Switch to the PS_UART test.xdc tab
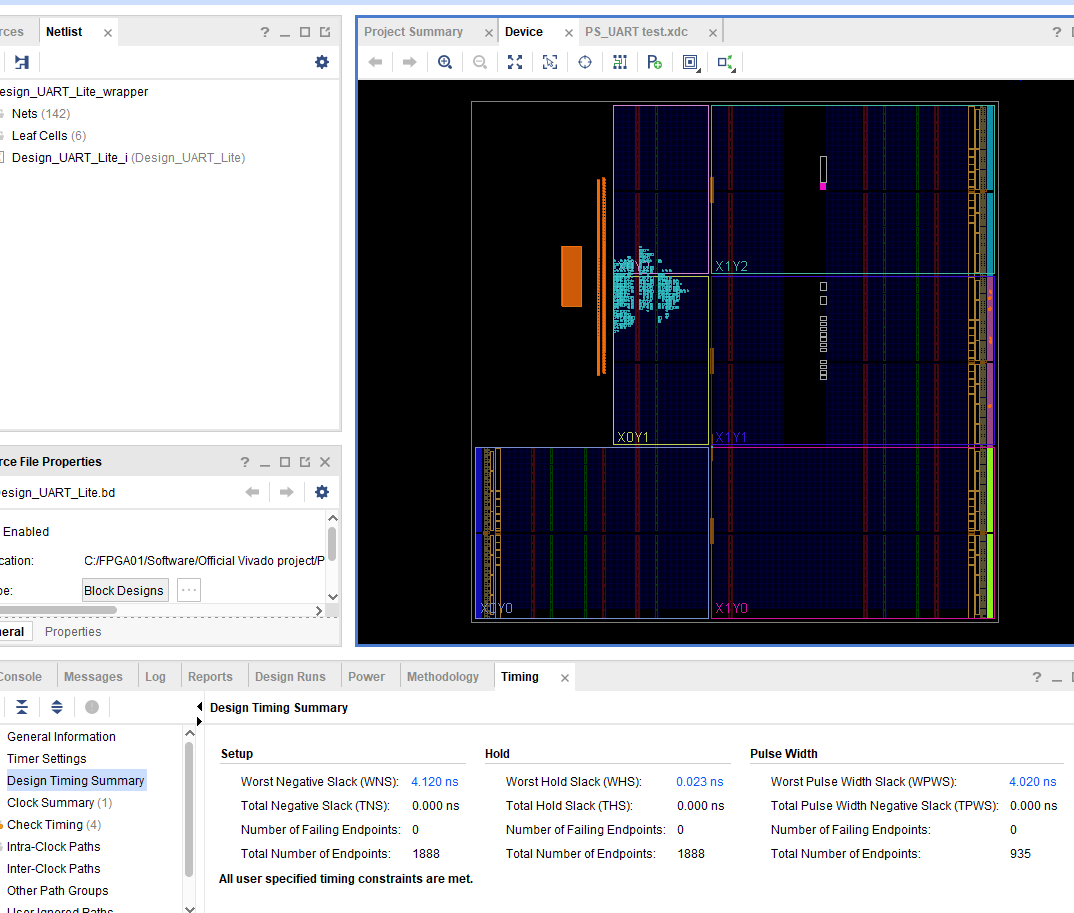 click(636, 32)
